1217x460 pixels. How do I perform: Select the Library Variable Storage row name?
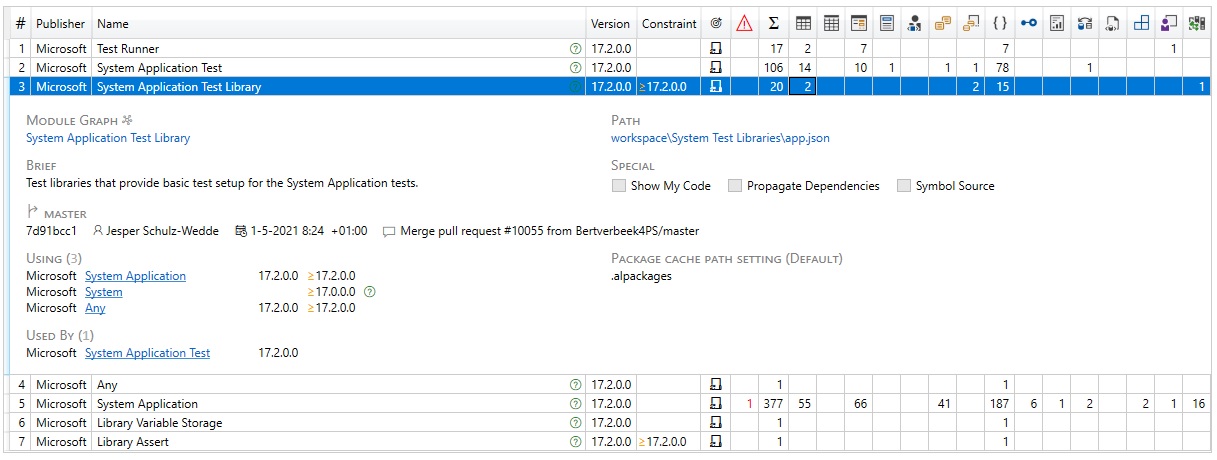click(159, 423)
